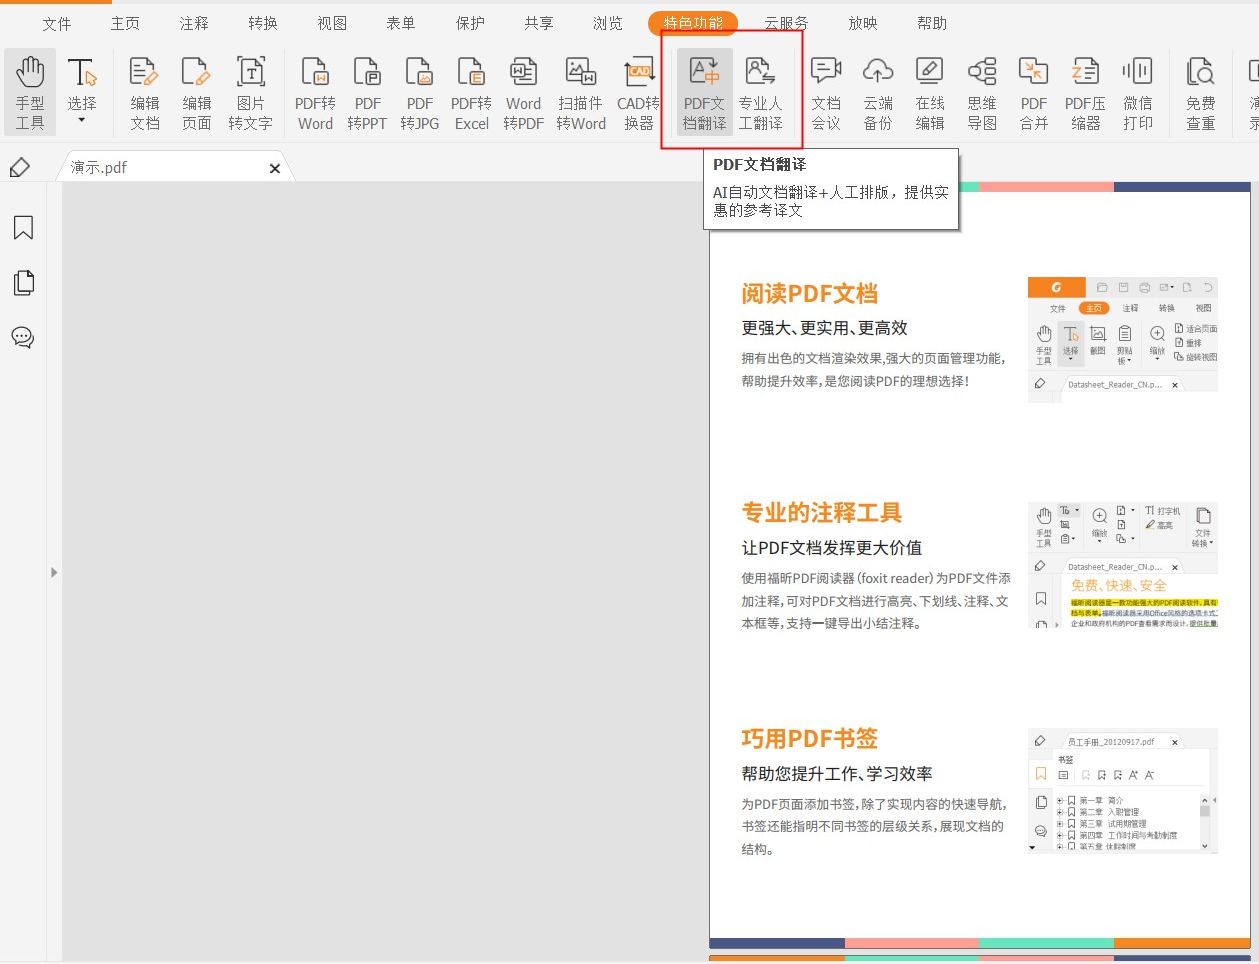Close the 演示.pdf document tab
Screen dimensions: 1259x964
[x=275, y=168]
